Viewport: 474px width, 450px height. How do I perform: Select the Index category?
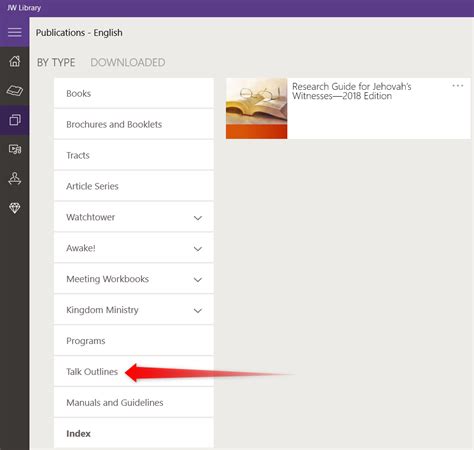tap(134, 433)
